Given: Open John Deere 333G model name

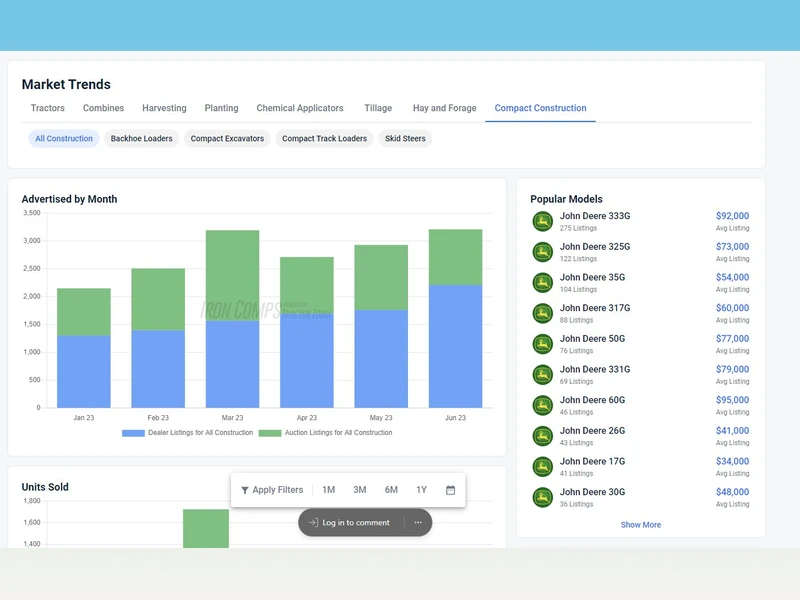Looking at the screenshot, I should click(x=595, y=216).
